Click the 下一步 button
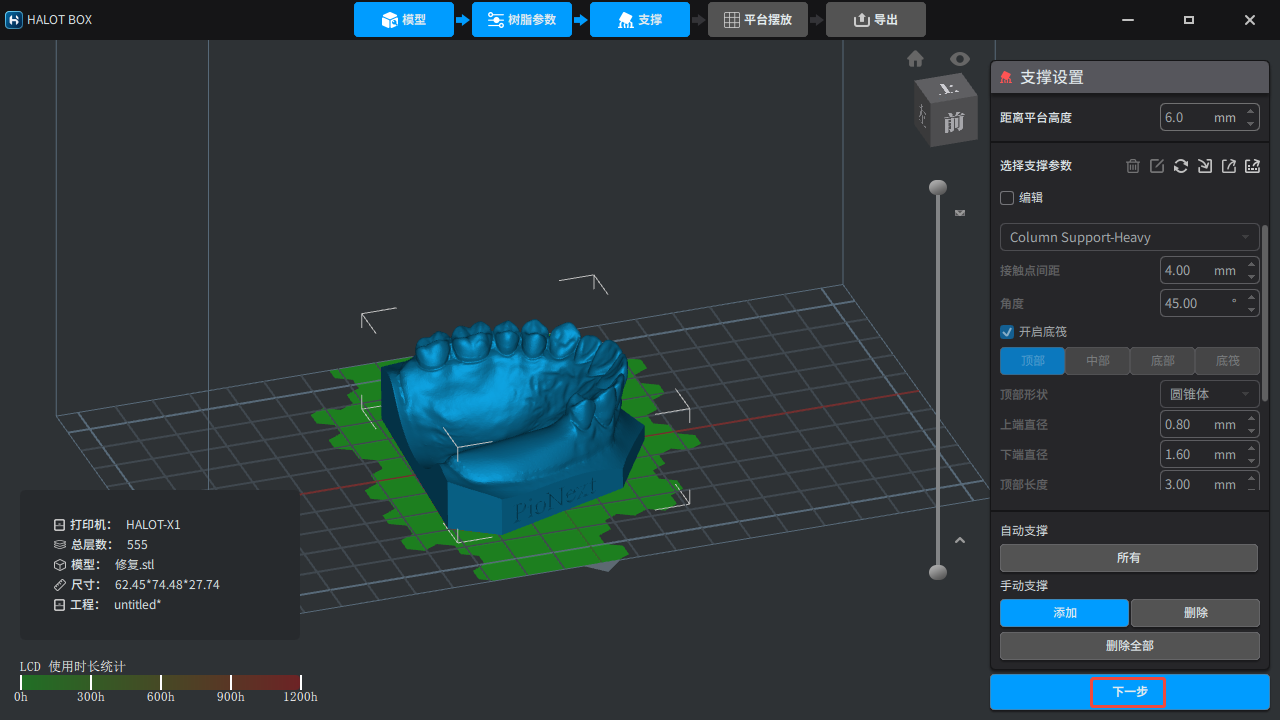Image resolution: width=1280 pixels, height=720 pixels. click(1130, 692)
